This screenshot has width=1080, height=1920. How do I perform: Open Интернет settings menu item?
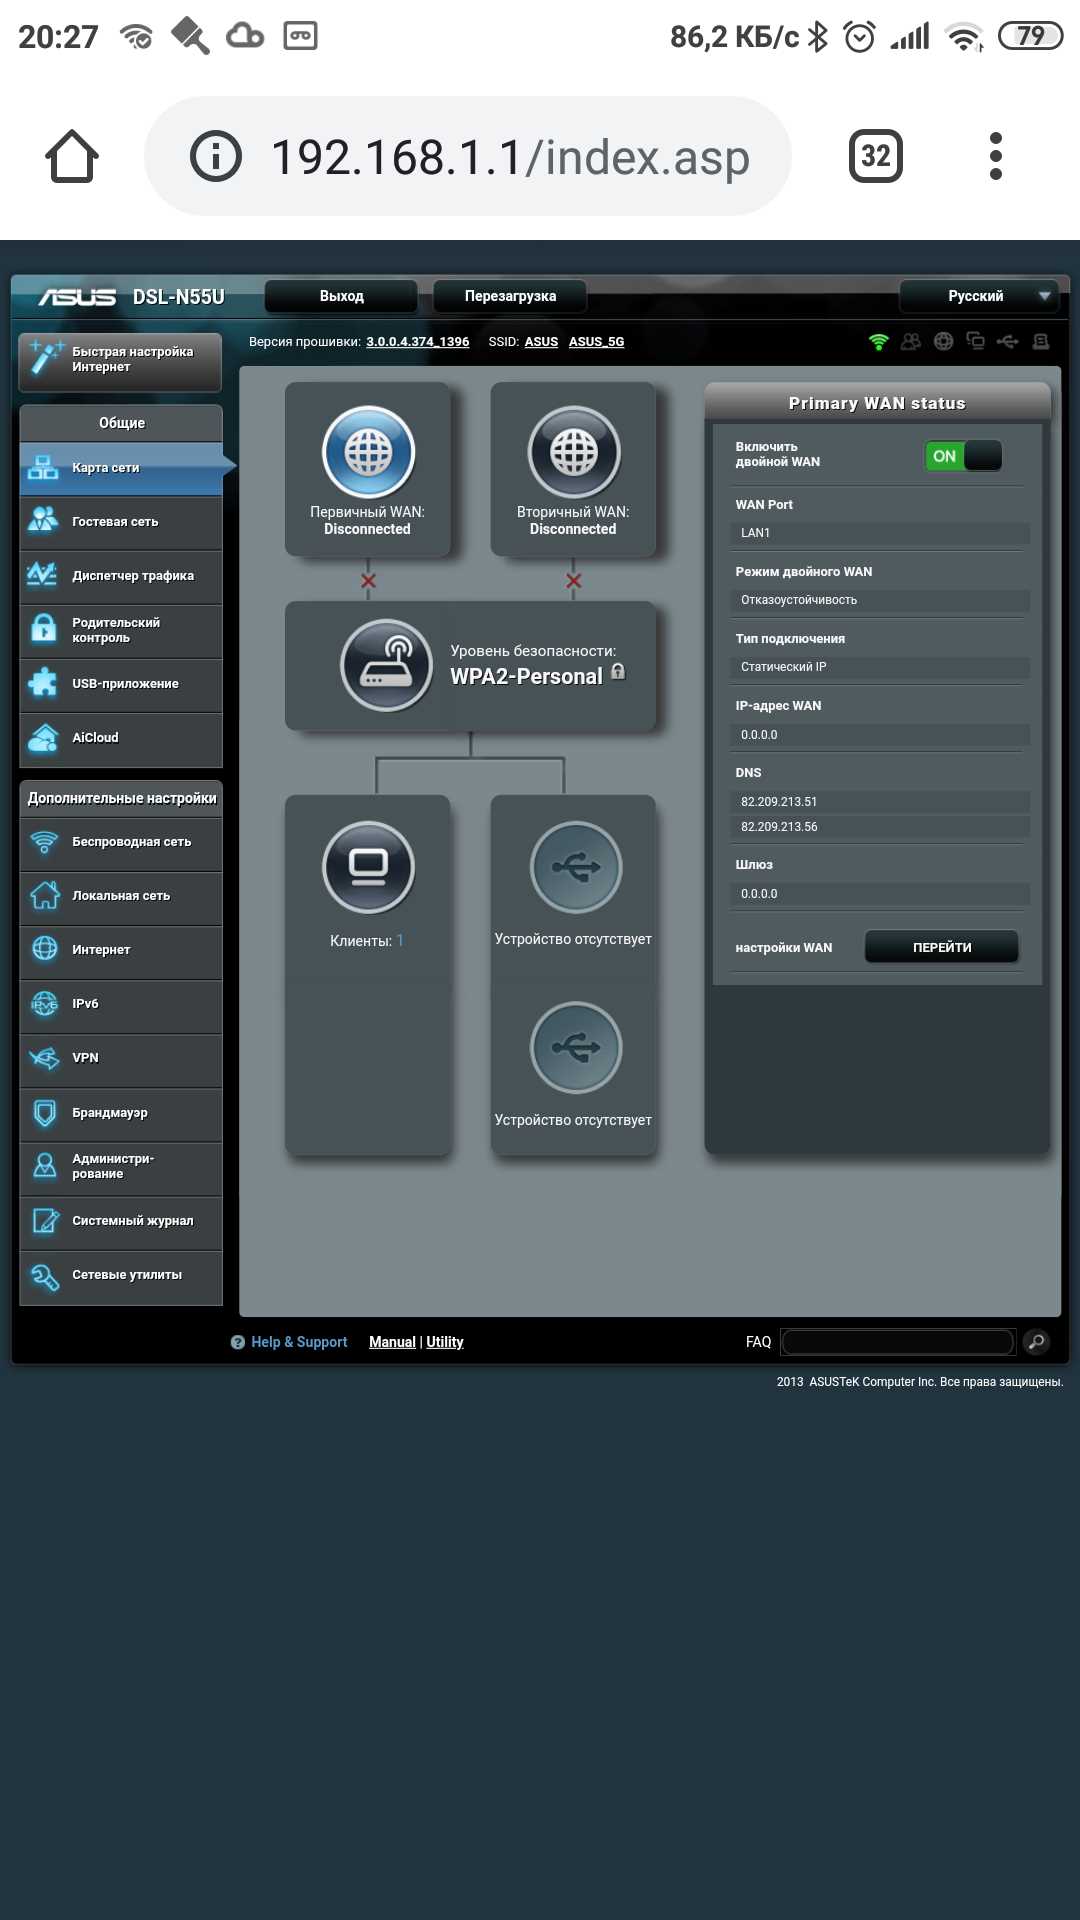pos(121,950)
